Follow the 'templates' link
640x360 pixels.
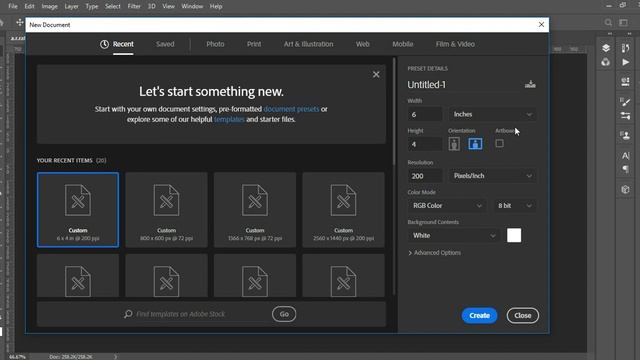[229, 119]
